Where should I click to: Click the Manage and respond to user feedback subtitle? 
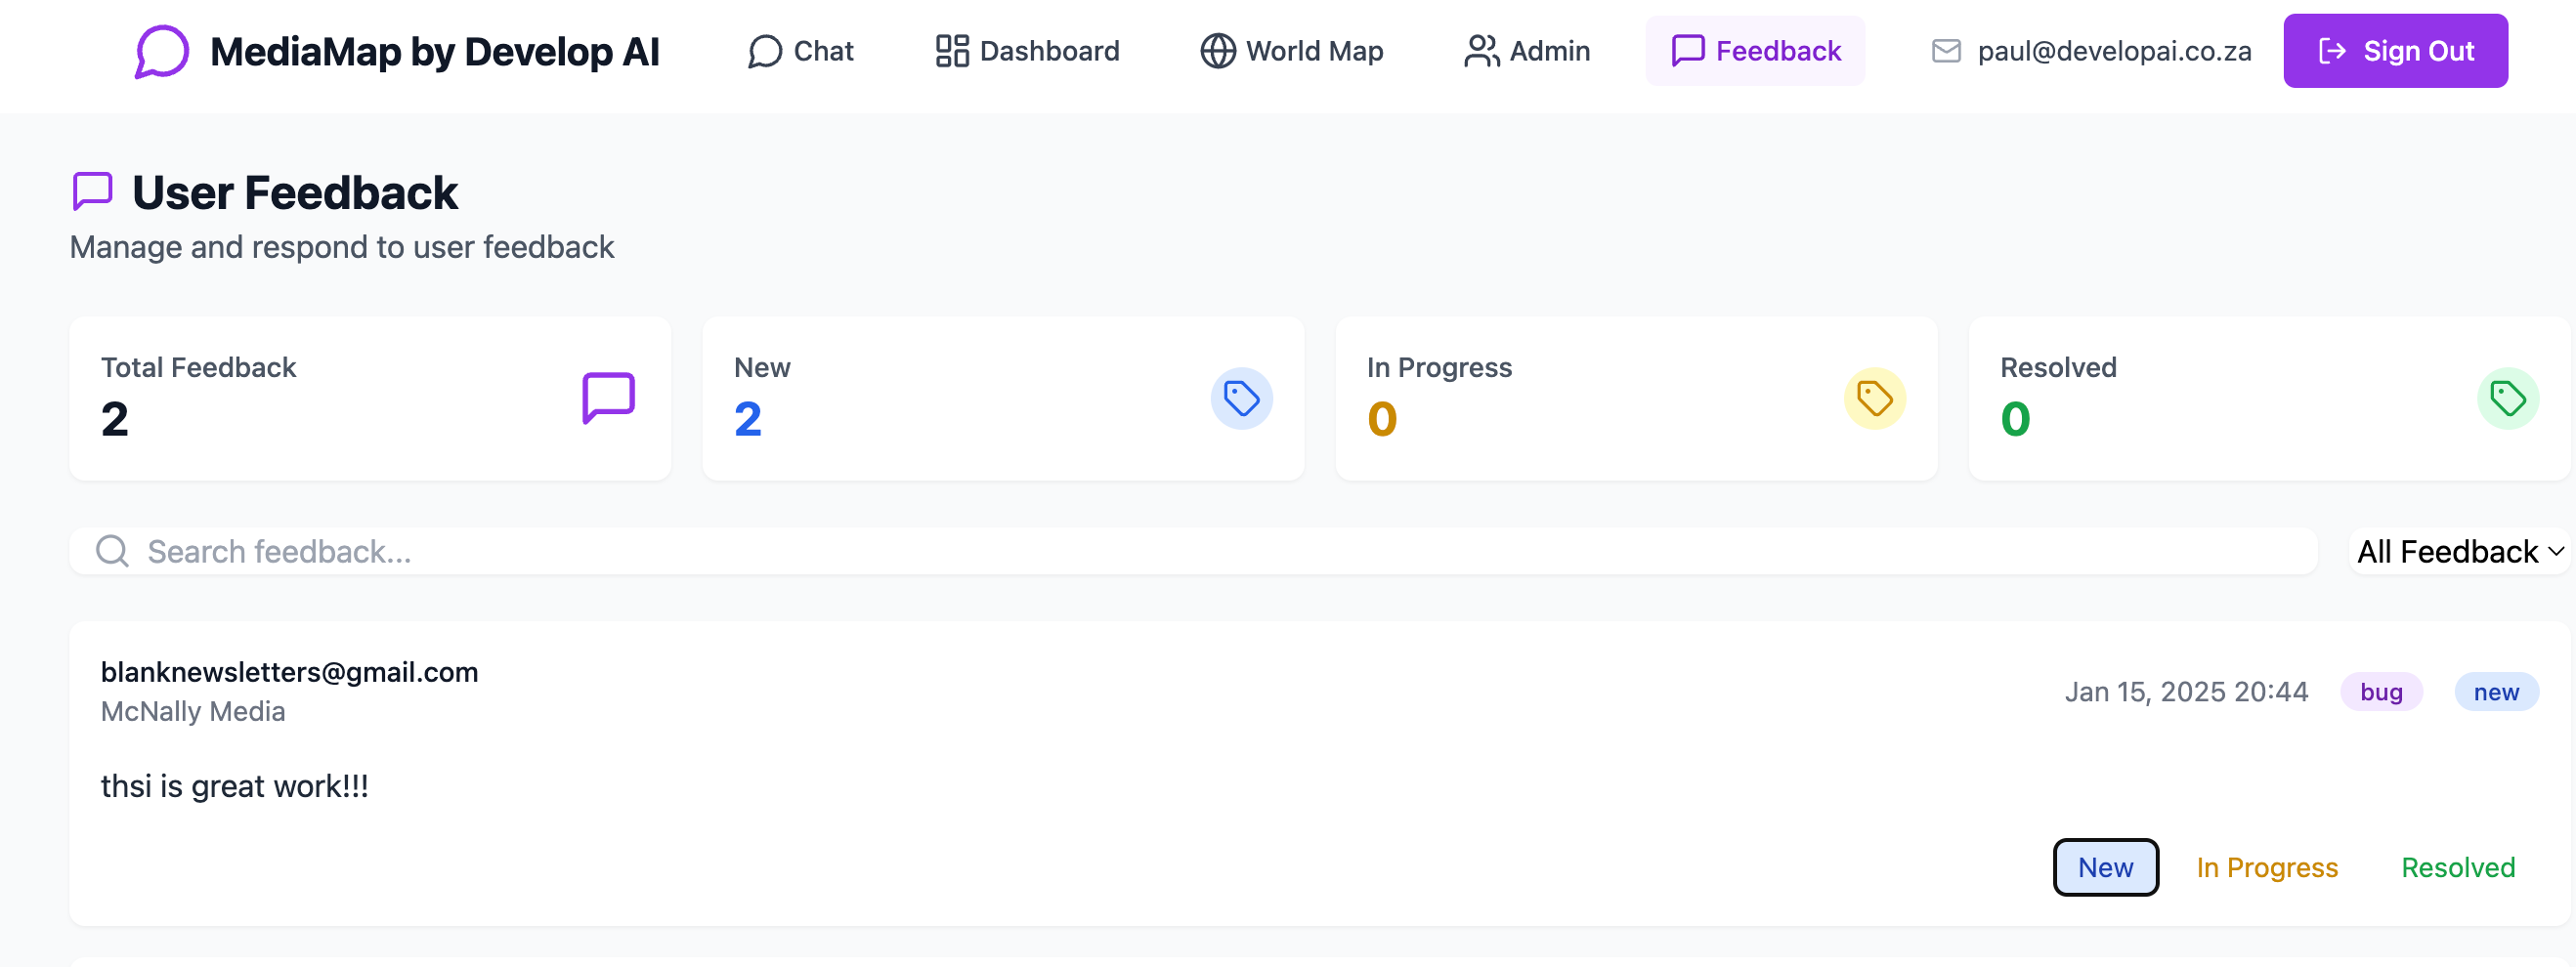click(342, 247)
